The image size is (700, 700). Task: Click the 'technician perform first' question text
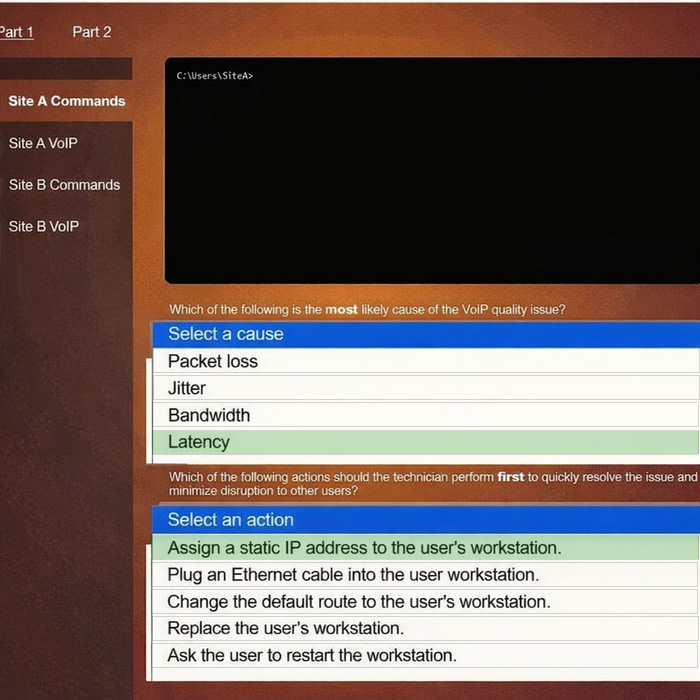430,484
